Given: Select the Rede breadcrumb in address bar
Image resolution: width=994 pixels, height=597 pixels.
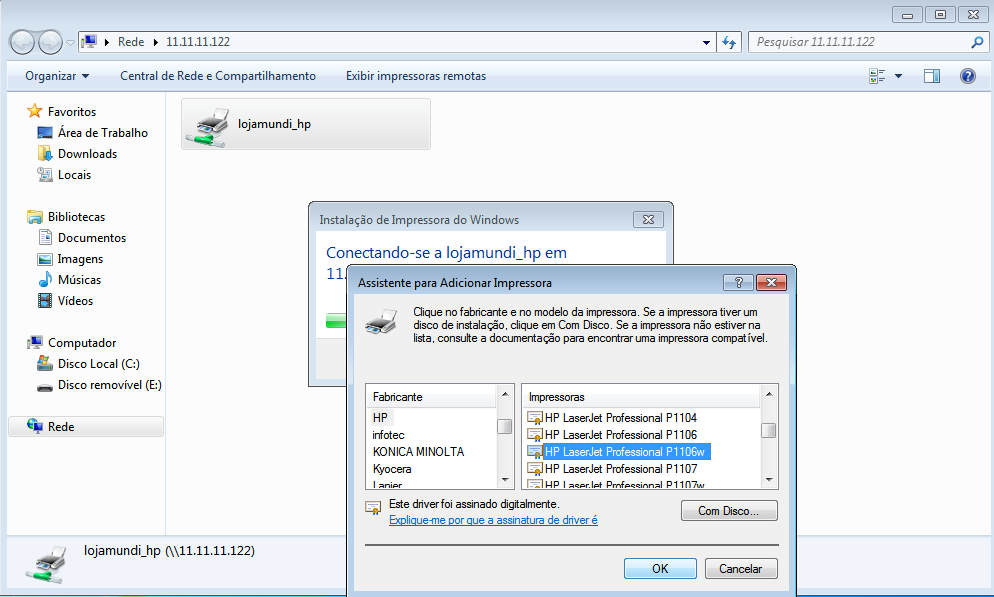Looking at the screenshot, I should 131,42.
